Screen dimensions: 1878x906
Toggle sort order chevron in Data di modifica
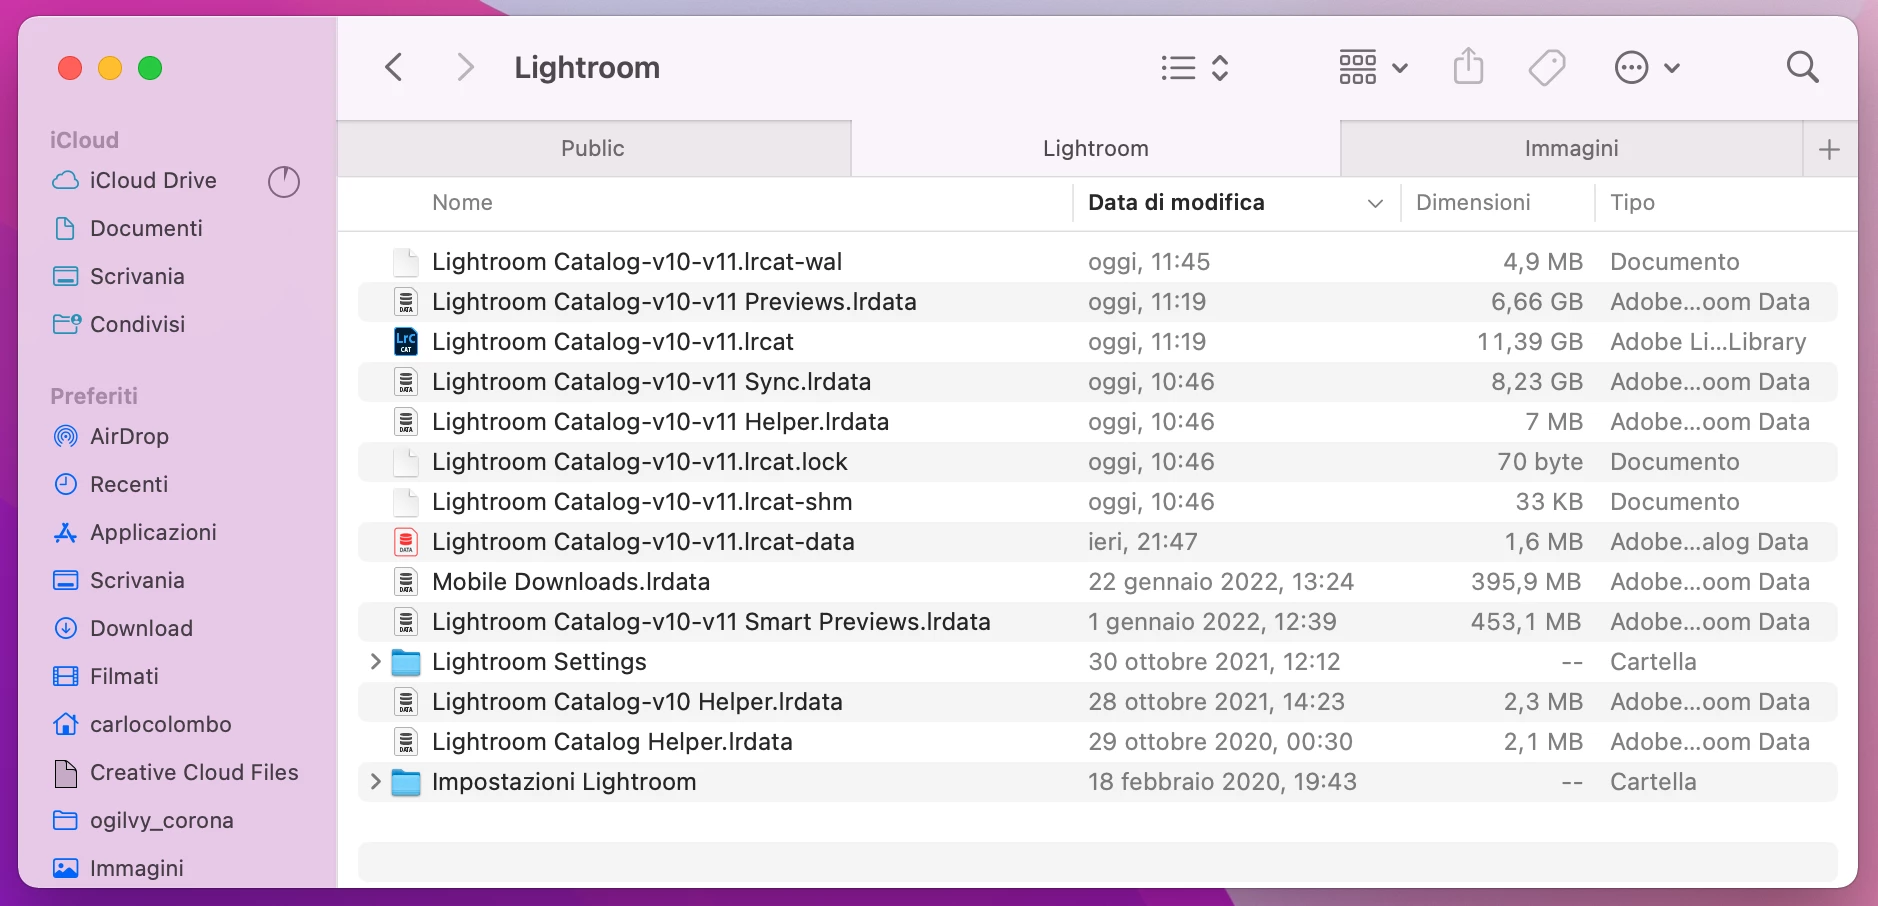click(1375, 203)
